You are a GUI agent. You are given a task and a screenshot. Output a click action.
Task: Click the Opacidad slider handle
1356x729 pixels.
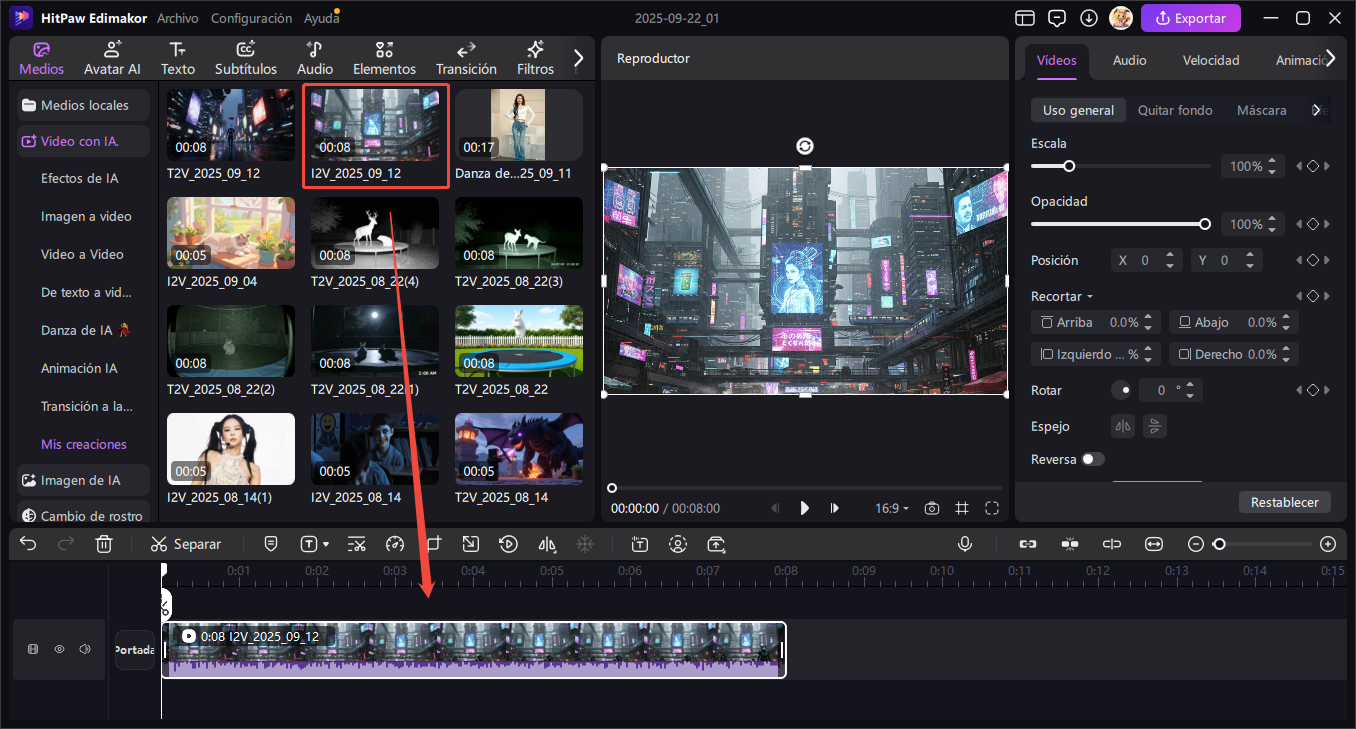1205,224
